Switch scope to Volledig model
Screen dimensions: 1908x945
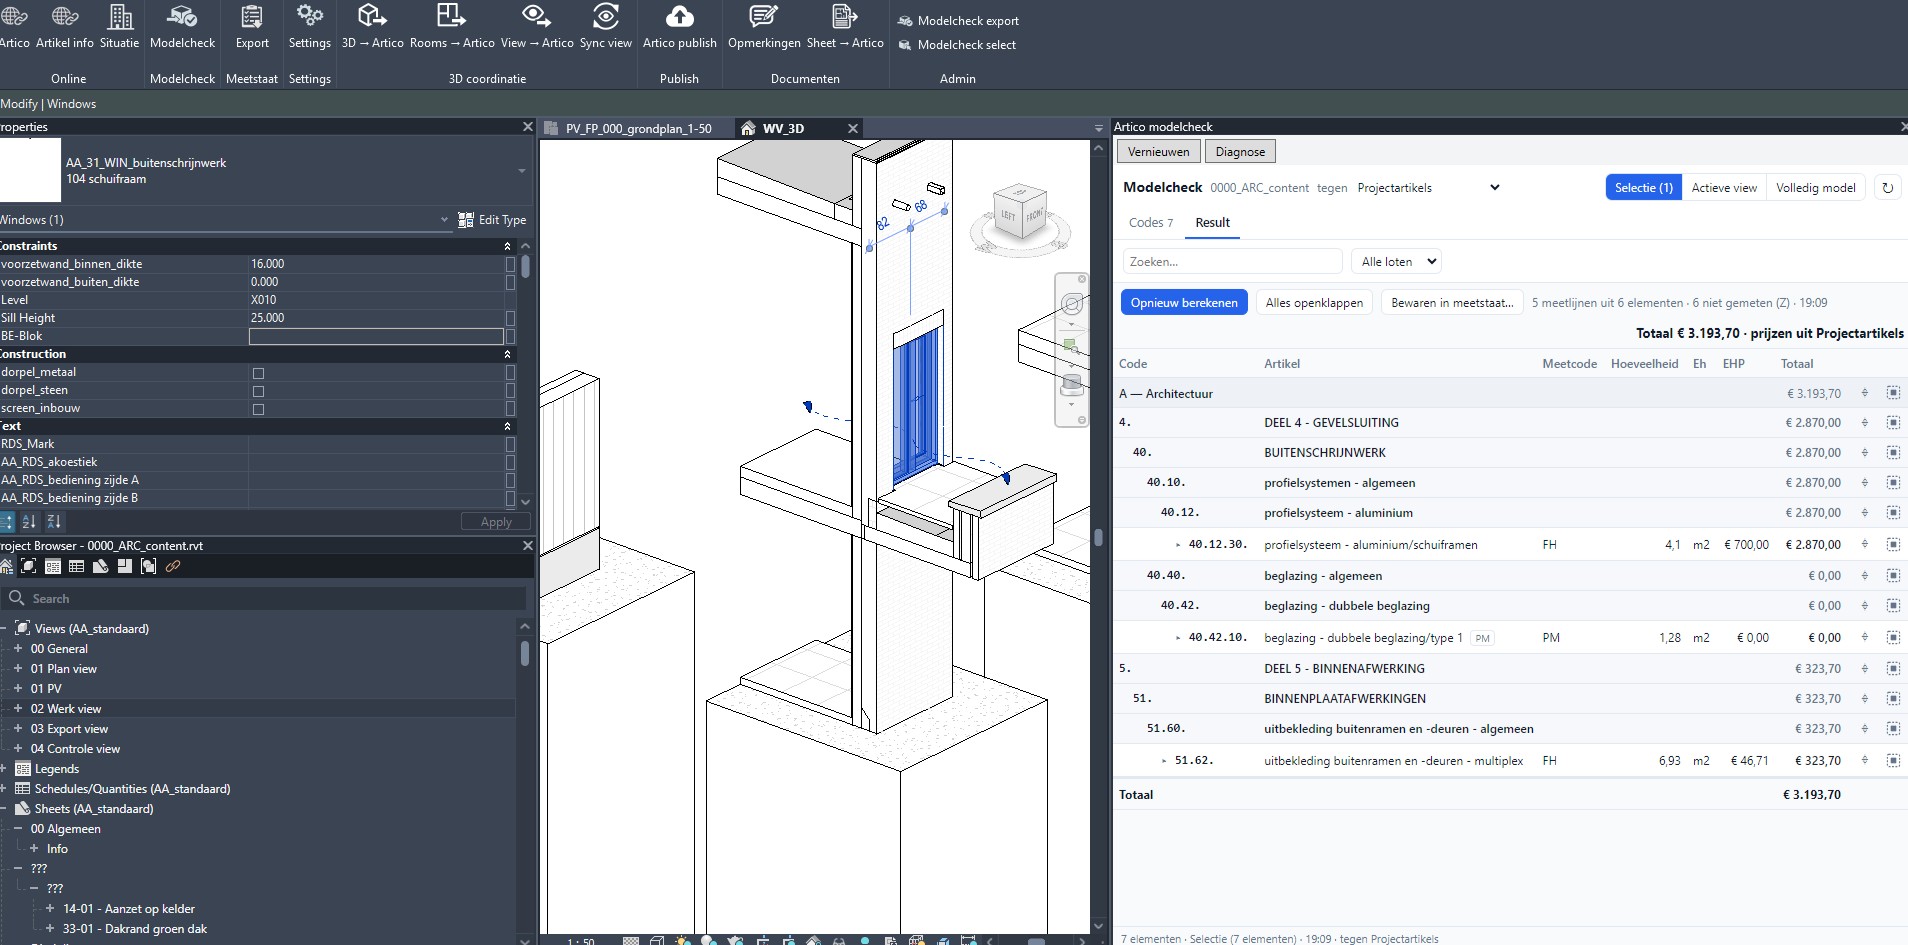click(x=1815, y=187)
